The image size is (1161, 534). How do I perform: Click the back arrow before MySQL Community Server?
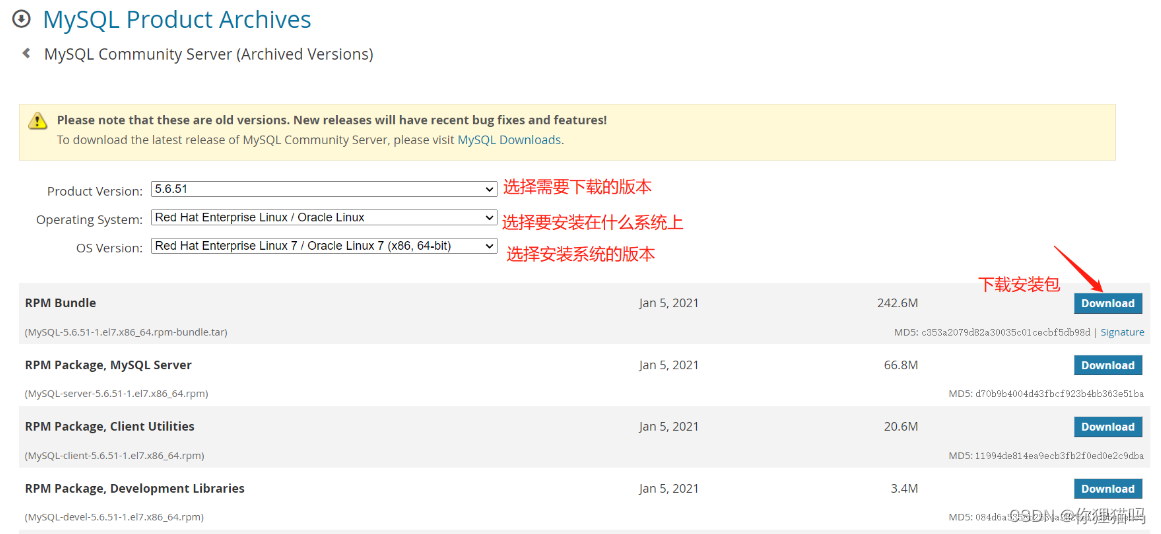pyautogui.click(x=27, y=53)
